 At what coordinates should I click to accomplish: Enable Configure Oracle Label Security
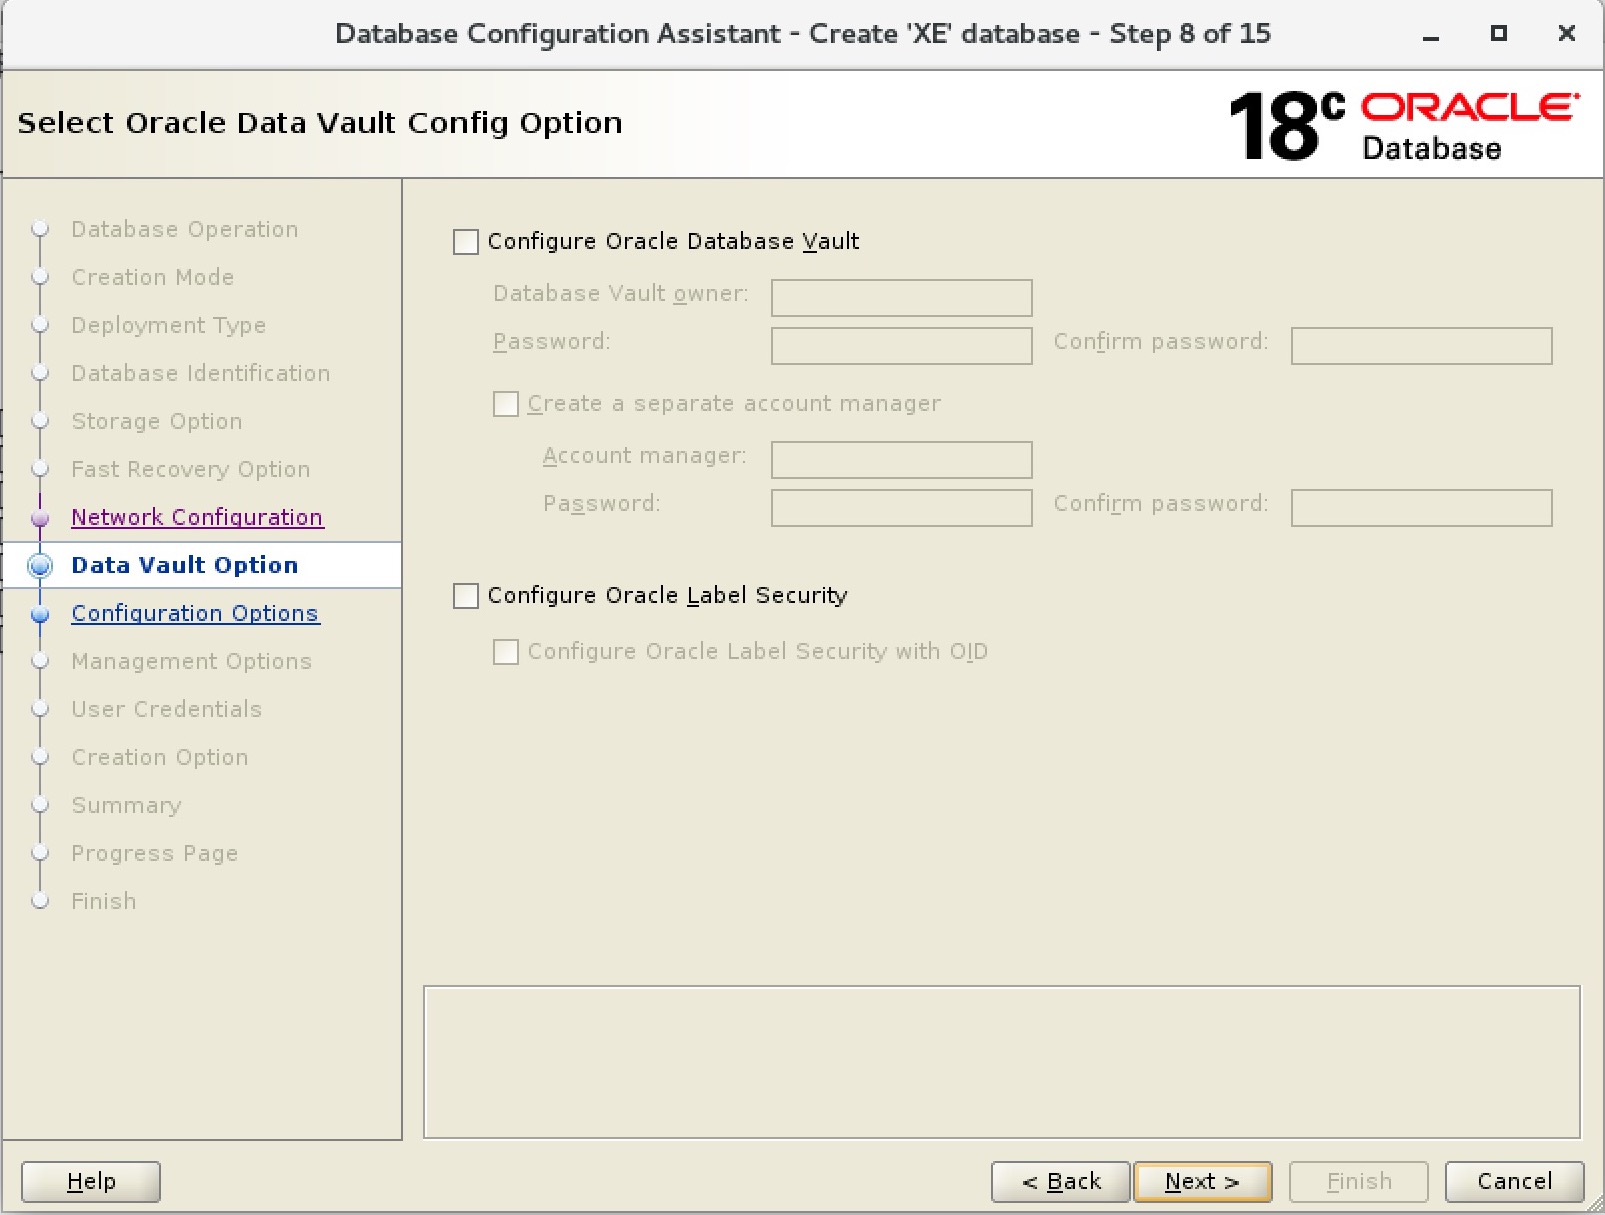tap(465, 595)
